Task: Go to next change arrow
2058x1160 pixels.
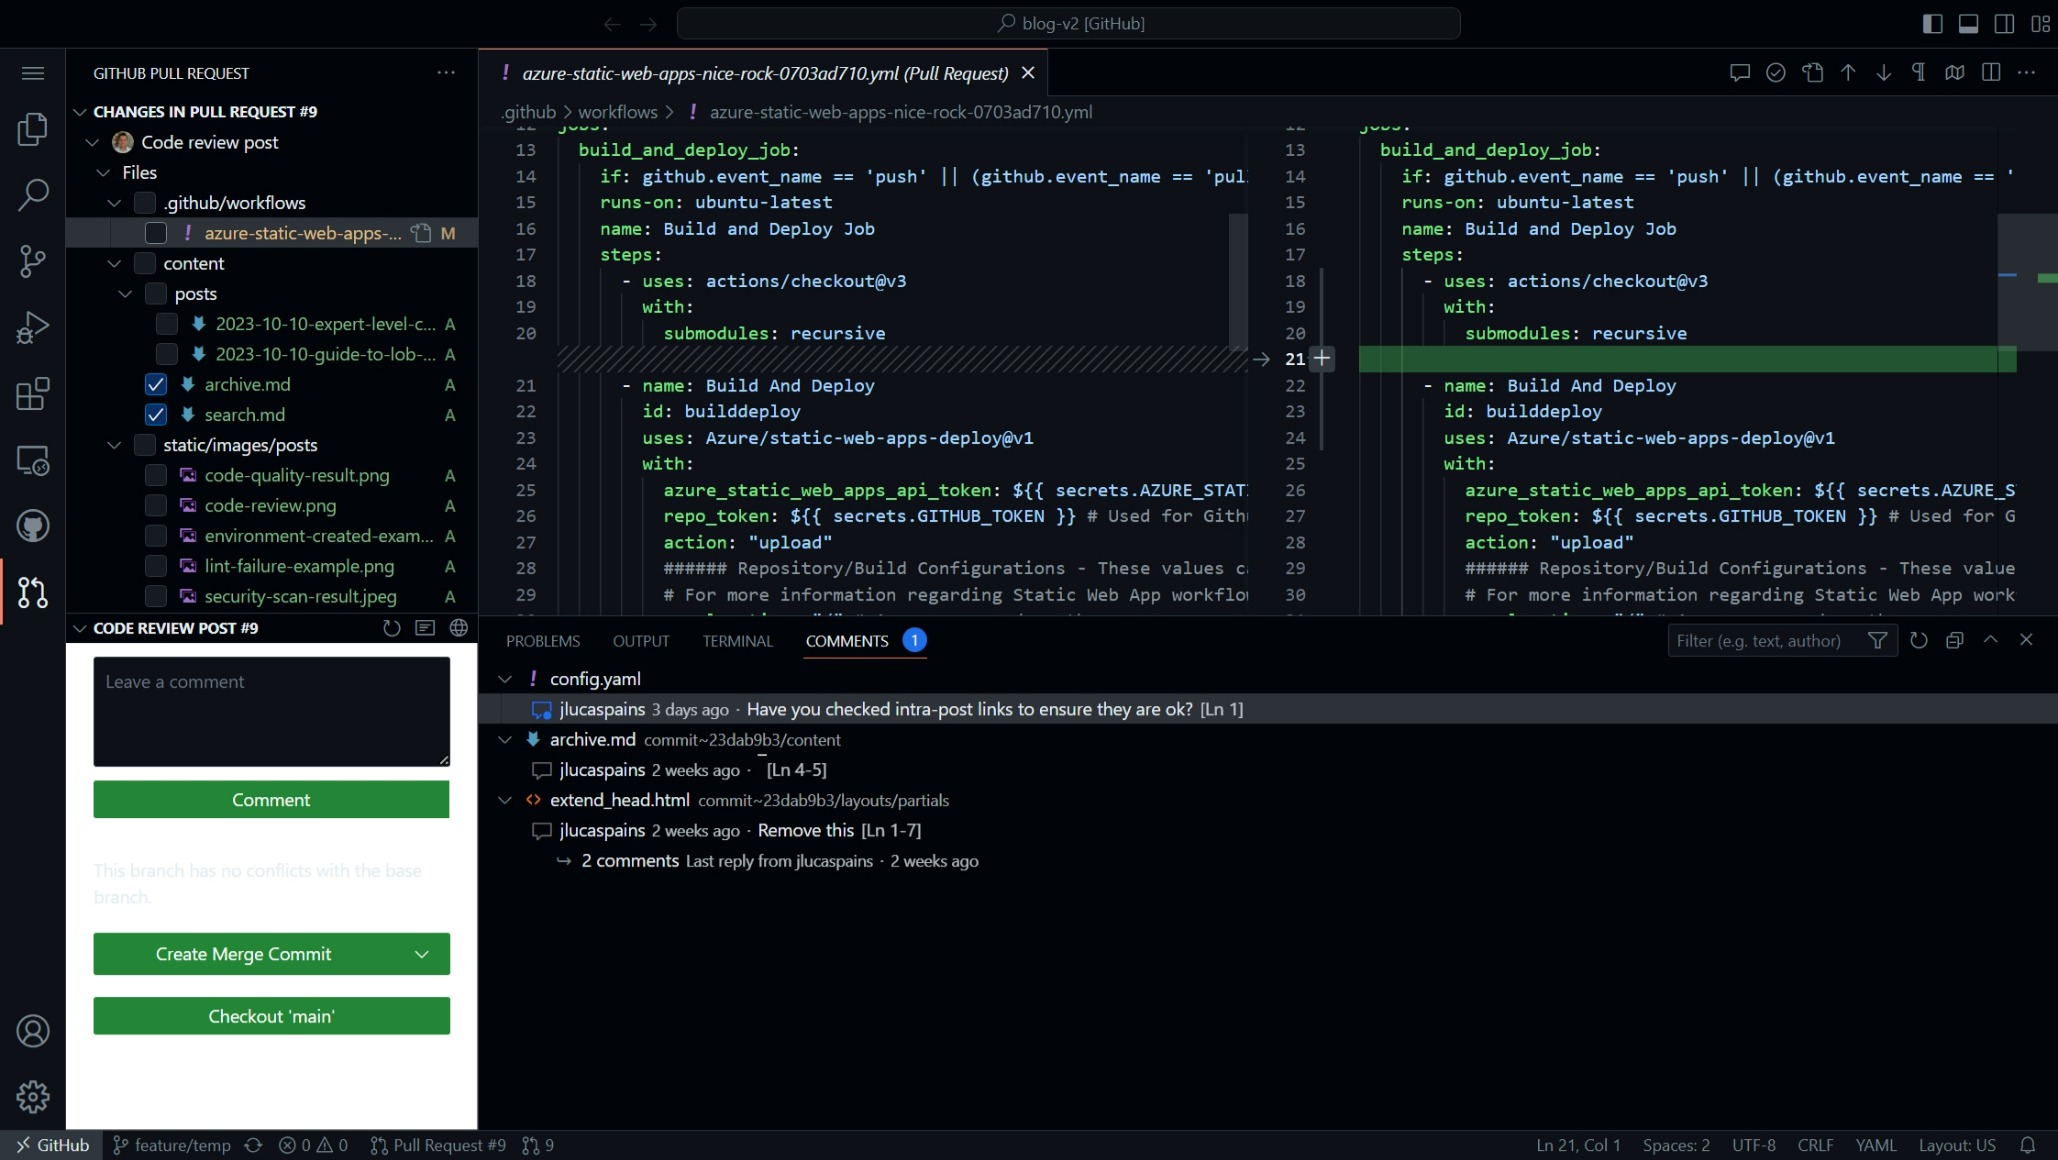Action: tap(1884, 73)
